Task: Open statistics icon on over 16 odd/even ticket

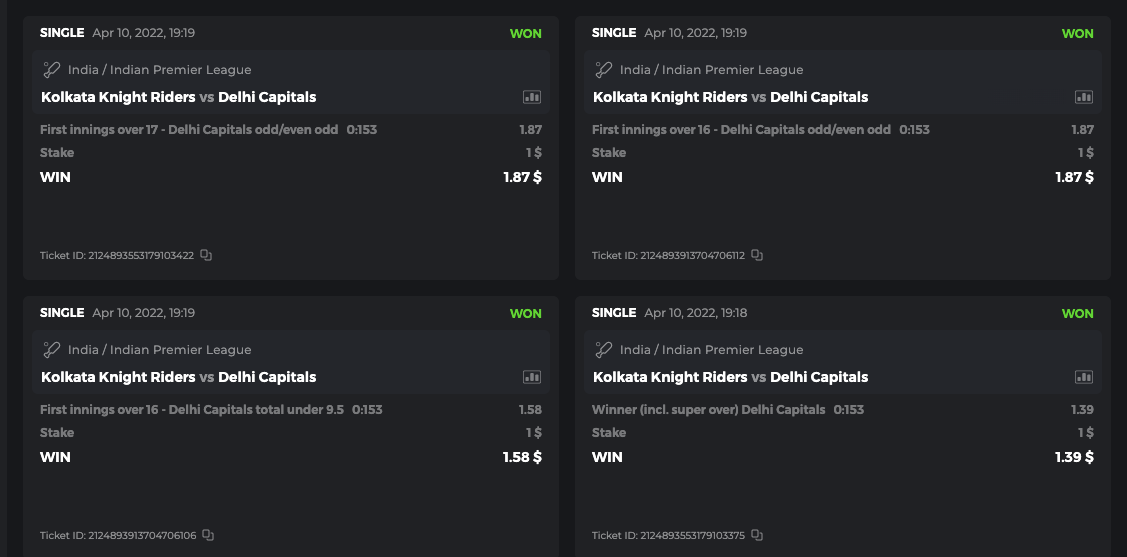Action: click(x=1084, y=97)
